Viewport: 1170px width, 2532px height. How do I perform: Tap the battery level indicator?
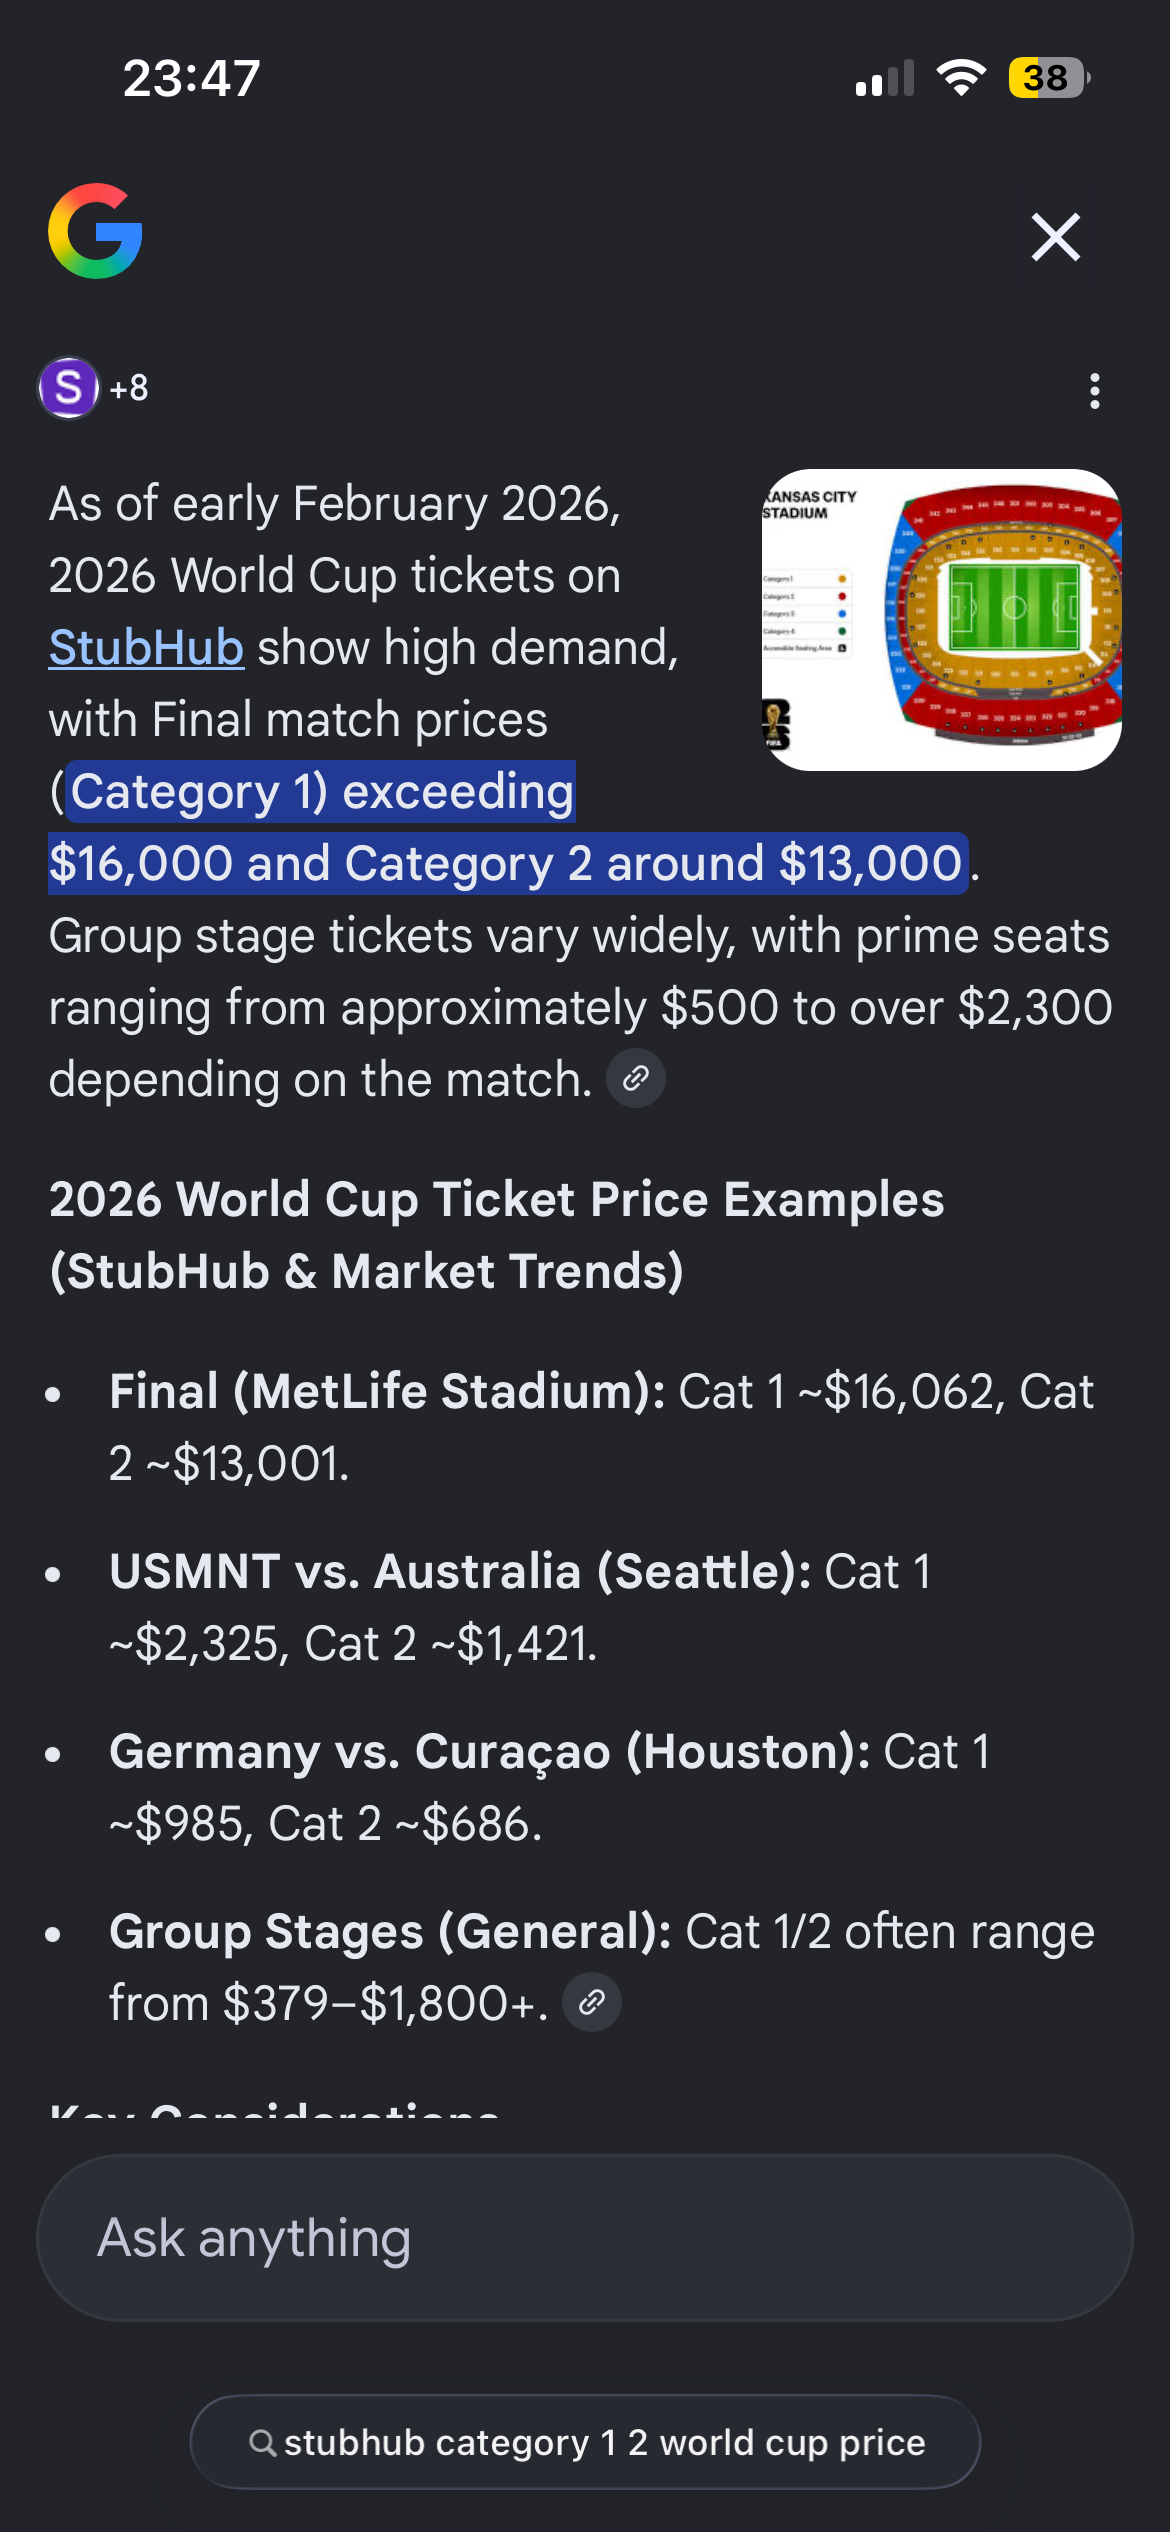(x=1048, y=78)
